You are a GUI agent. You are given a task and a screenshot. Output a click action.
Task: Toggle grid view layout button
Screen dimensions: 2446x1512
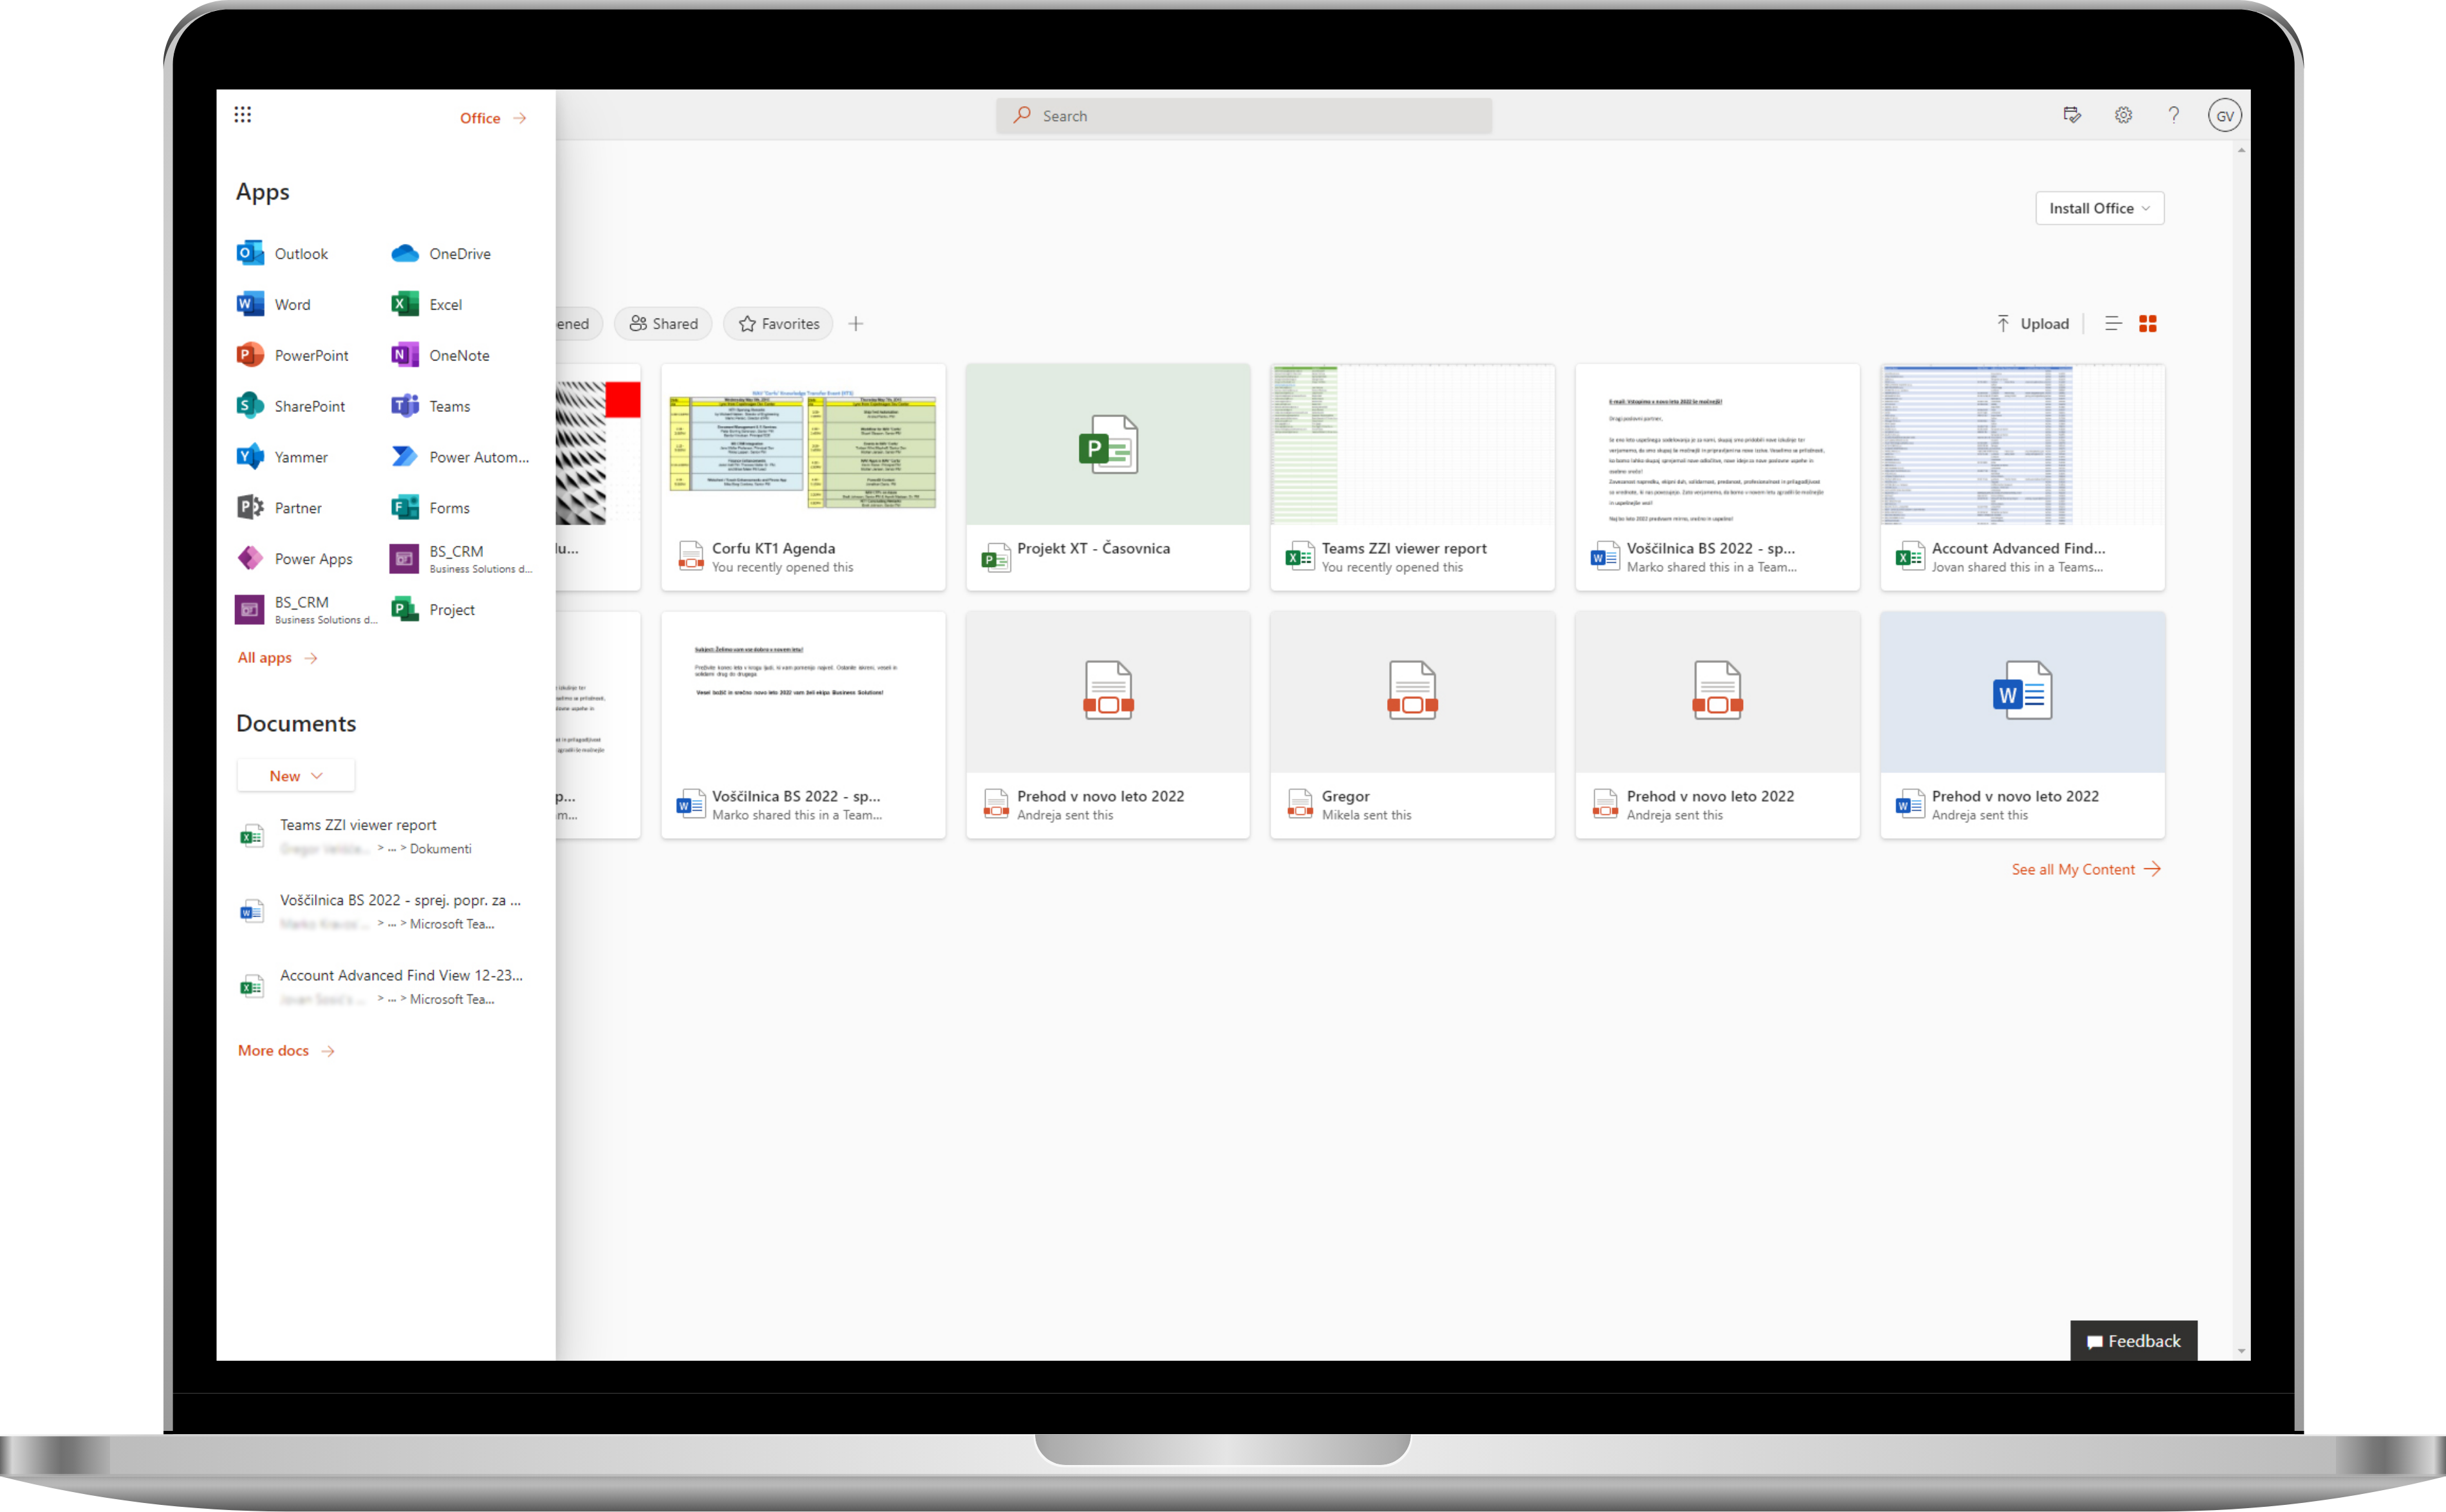[x=2147, y=322]
